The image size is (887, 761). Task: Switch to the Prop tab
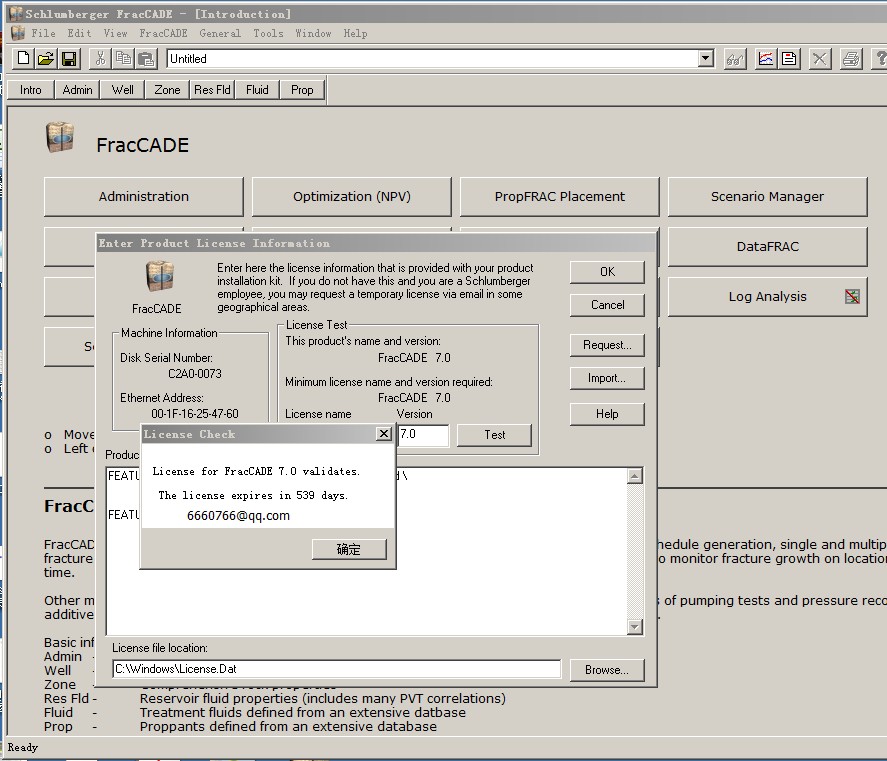[302, 90]
